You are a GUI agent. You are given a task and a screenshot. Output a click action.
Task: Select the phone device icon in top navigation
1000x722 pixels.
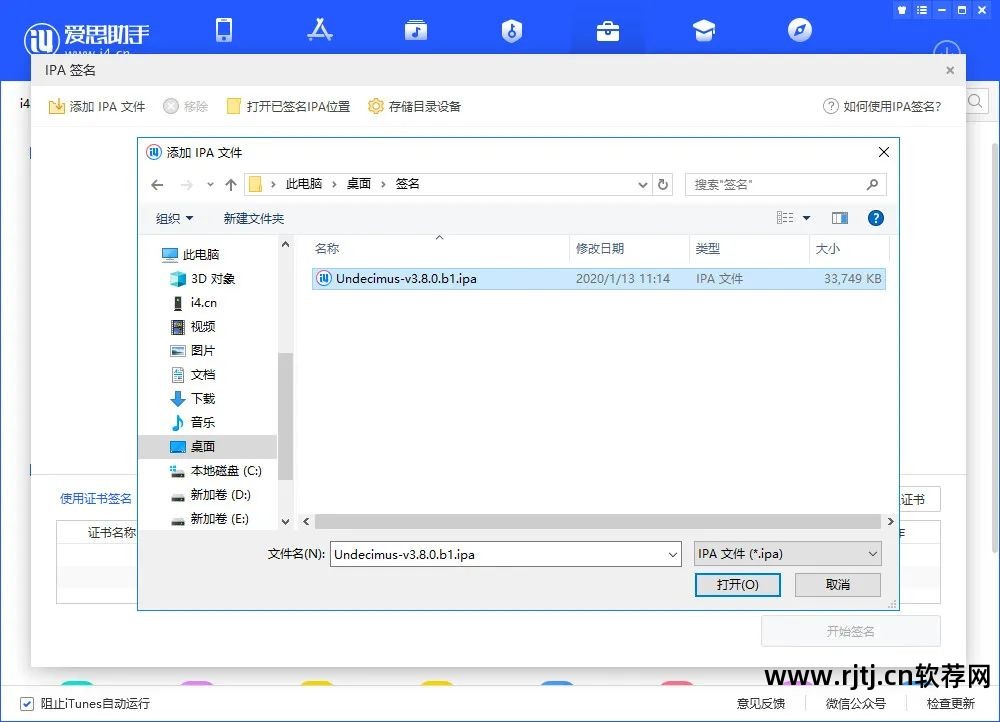(x=224, y=31)
